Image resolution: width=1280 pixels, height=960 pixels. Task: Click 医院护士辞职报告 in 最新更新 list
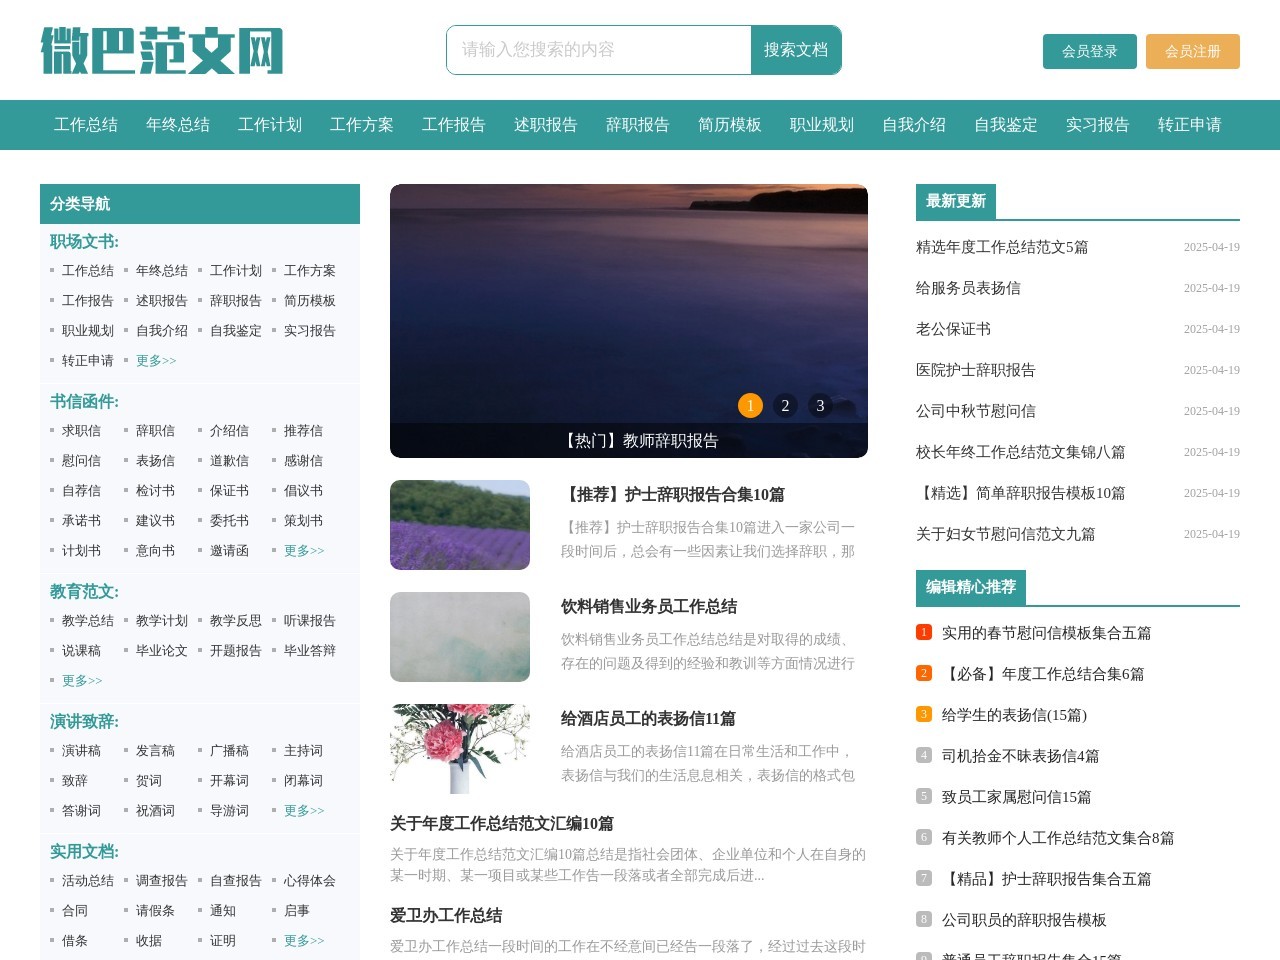pyautogui.click(x=975, y=370)
